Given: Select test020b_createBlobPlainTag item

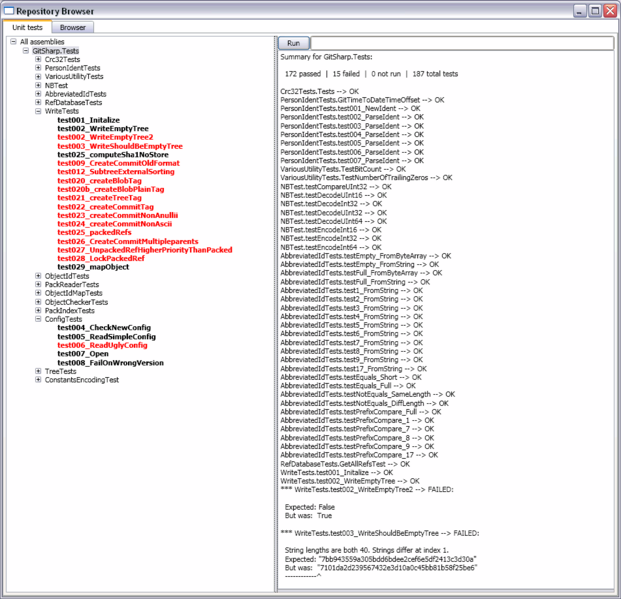Looking at the screenshot, I should point(110,189).
